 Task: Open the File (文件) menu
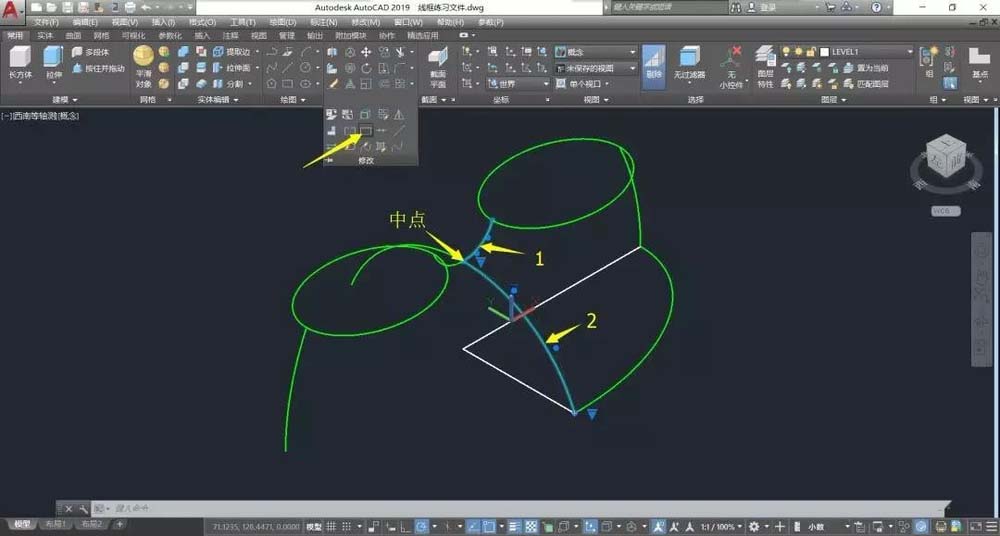point(45,22)
